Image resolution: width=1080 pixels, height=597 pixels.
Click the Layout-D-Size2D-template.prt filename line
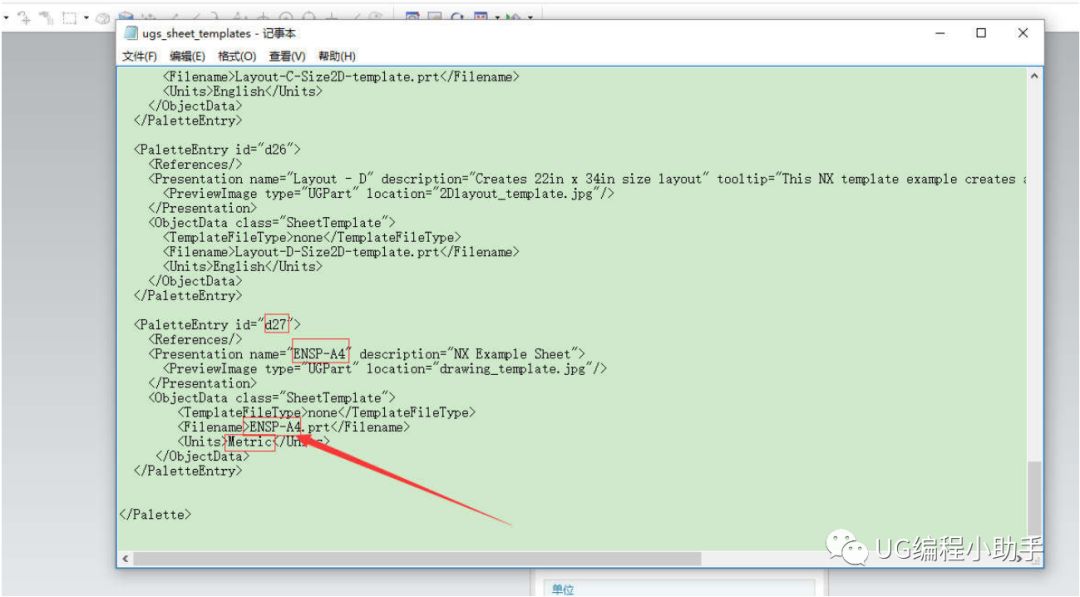pos(341,252)
